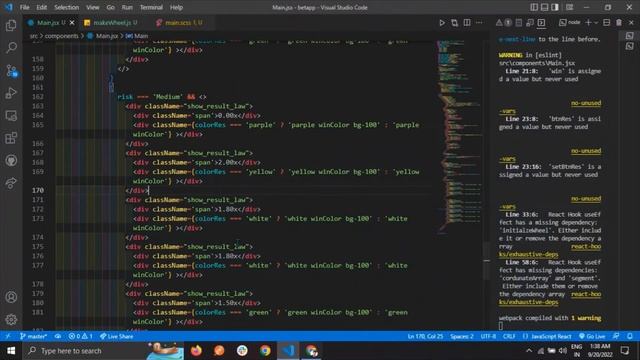Click the components breadcrumb segment
This screenshot has width=640, height=360.
pos(61,36)
